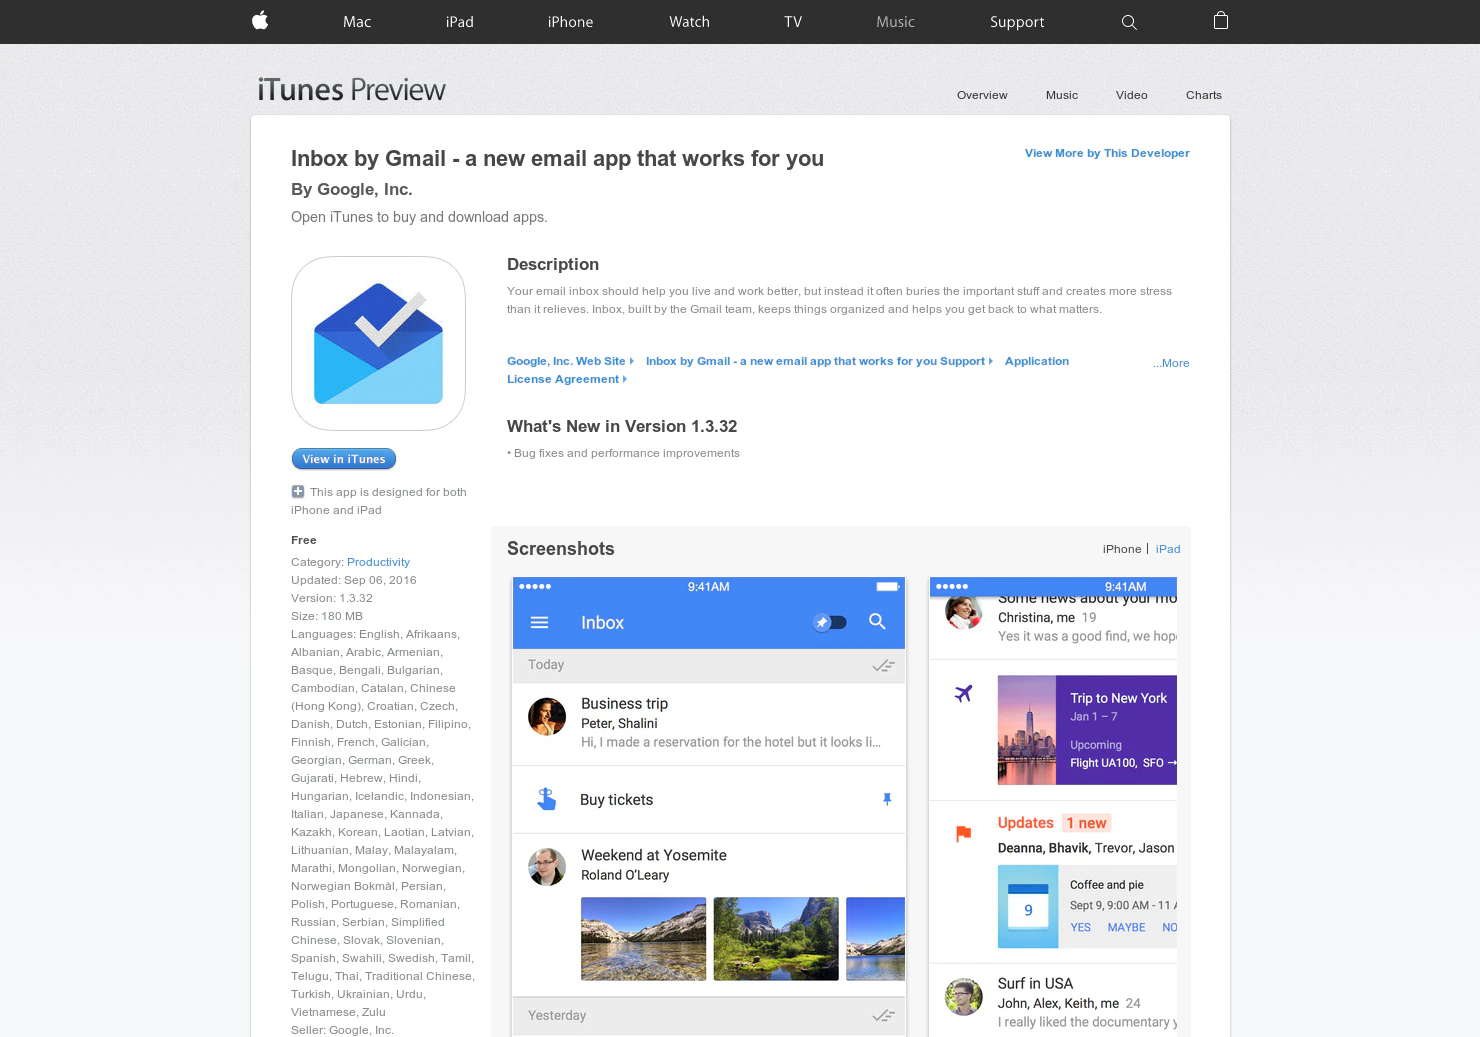Screen dimensions: 1480x1037
Task: Click the Christina avatar in the second screenshot
Action: point(964,611)
